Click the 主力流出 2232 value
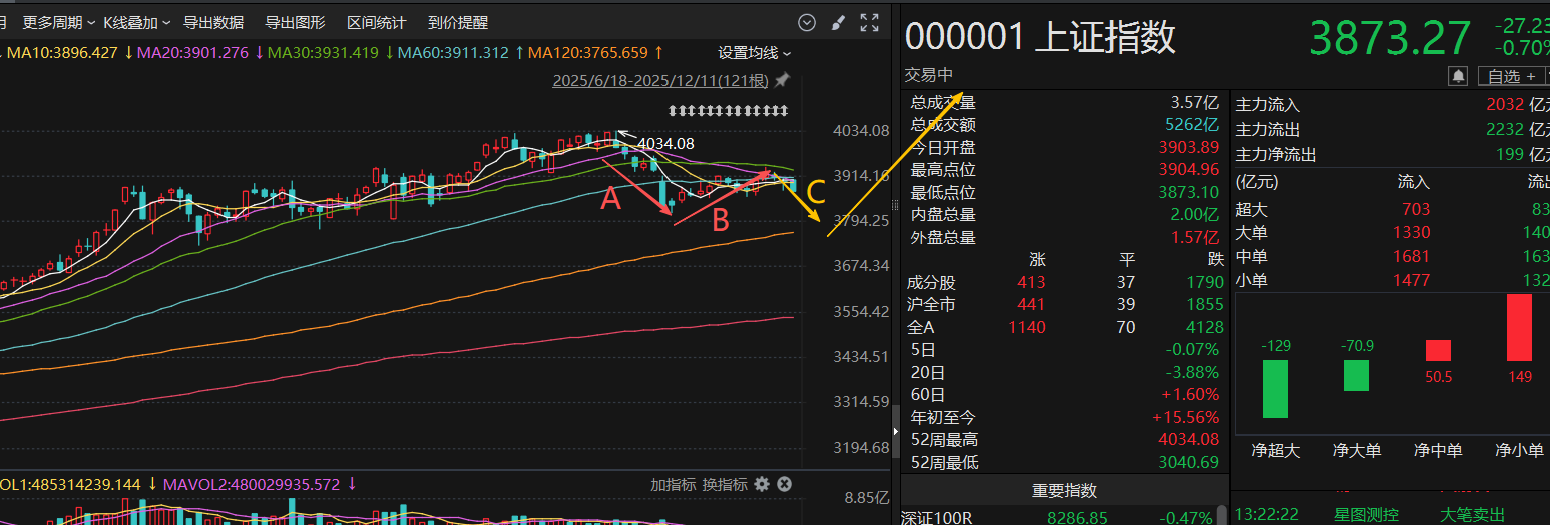The width and height of the screenshot is (1550, 525). 1506,129
